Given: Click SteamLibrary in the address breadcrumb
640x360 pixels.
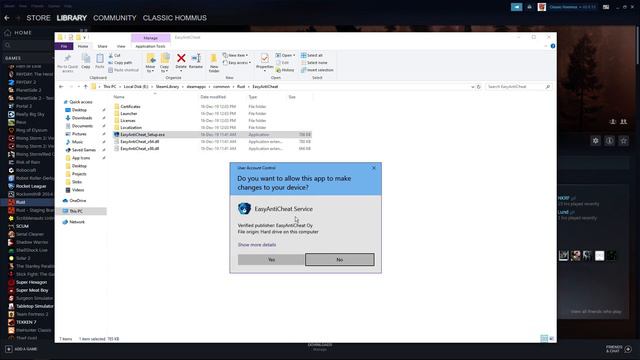Looking at the screenshot, I should click(x=167, y=87).
